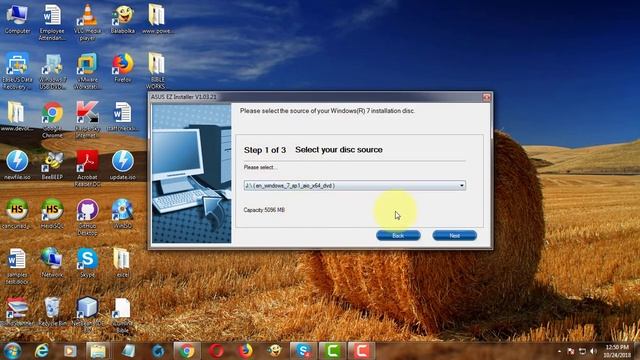Launch the VLC media player shortcut

coord(87,22)
